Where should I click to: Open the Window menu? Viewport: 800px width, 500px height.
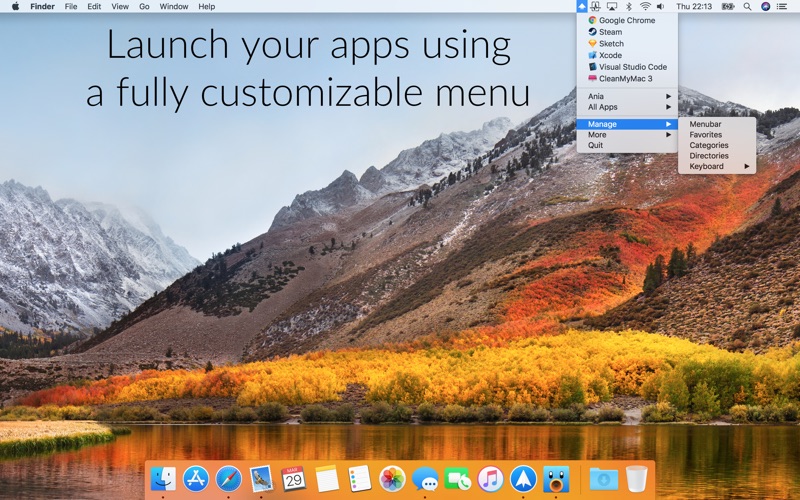pos(173,6)
